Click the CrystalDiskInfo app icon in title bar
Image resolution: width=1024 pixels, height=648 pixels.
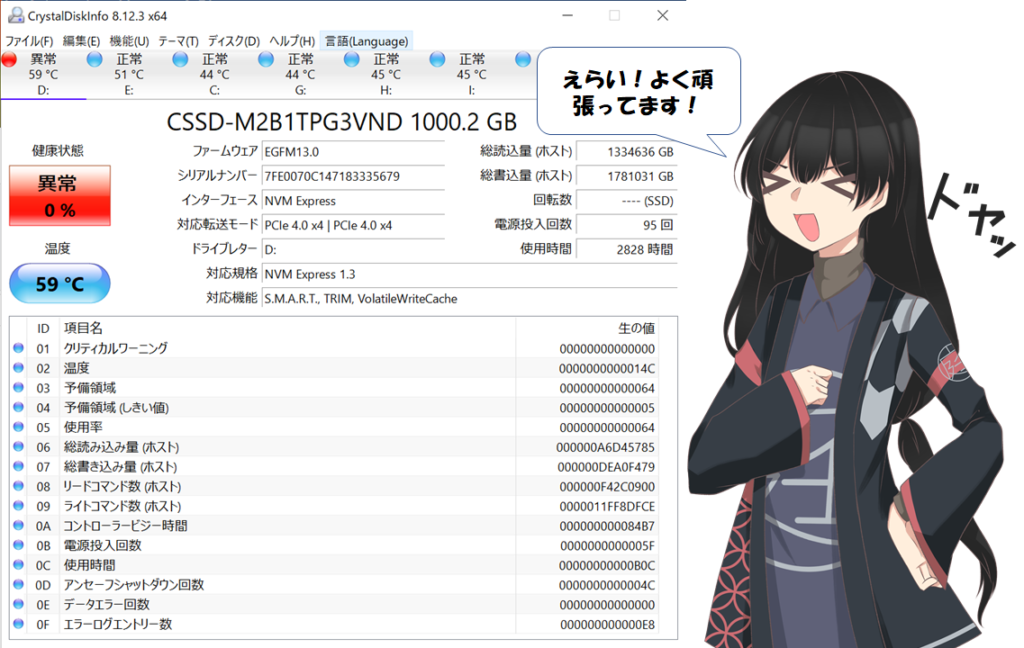15,15
